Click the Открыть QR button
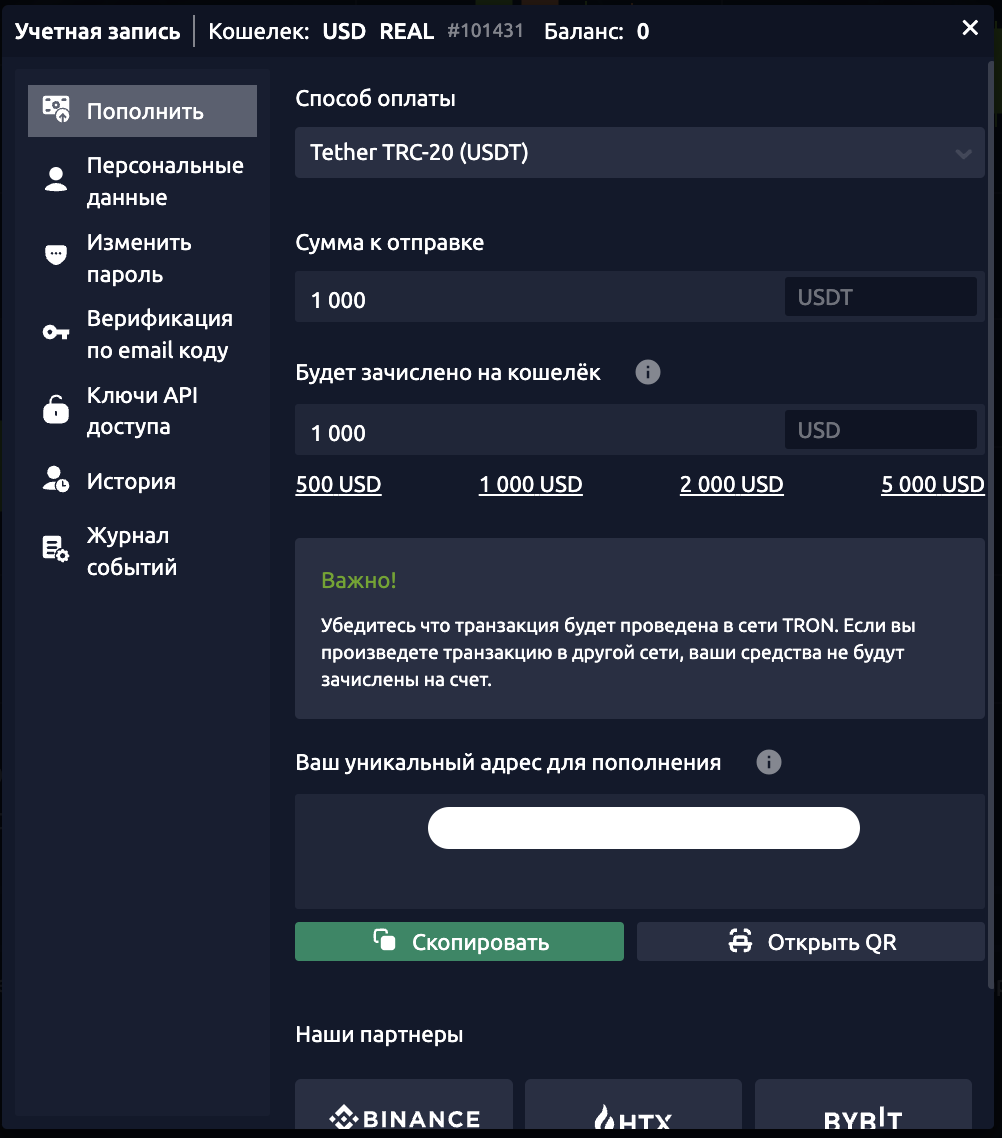The image size is (1002, 1138). (x=810, y=941)
